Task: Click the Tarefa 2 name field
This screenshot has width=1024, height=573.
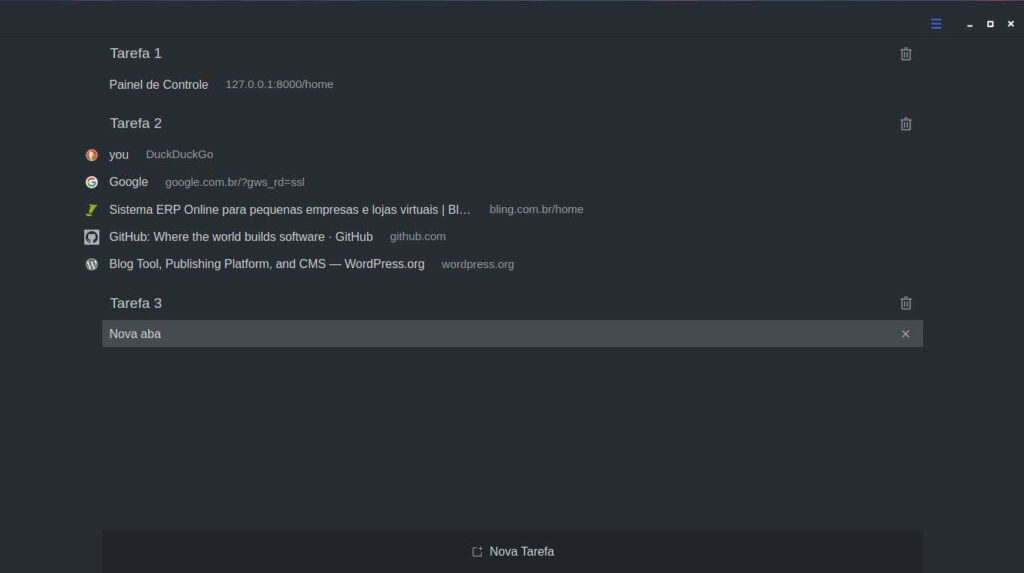Action: pos(136,124)
